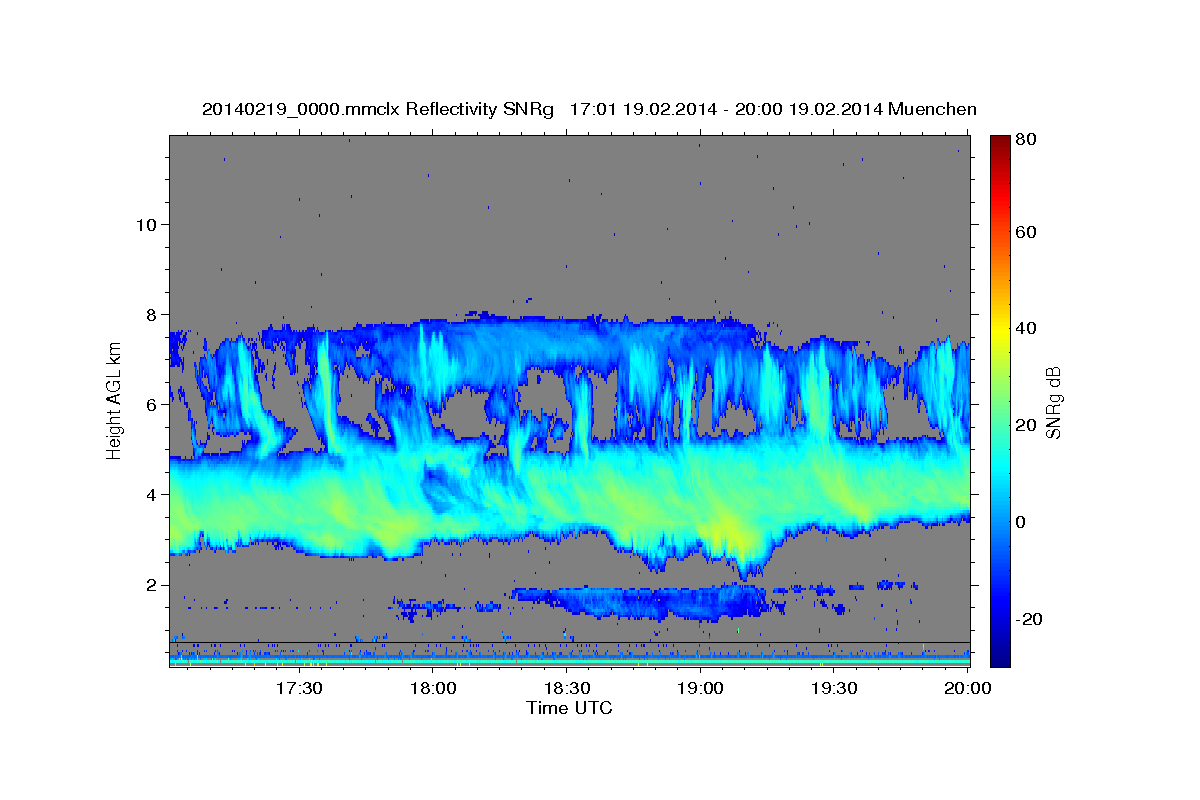Click the height tick label 8
1200x800 pixels.
coord(150,314)
